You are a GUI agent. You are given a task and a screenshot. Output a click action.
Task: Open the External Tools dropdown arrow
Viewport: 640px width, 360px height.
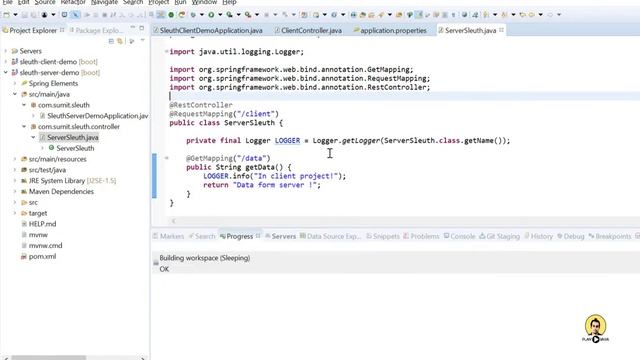click(x=257, y=15)
